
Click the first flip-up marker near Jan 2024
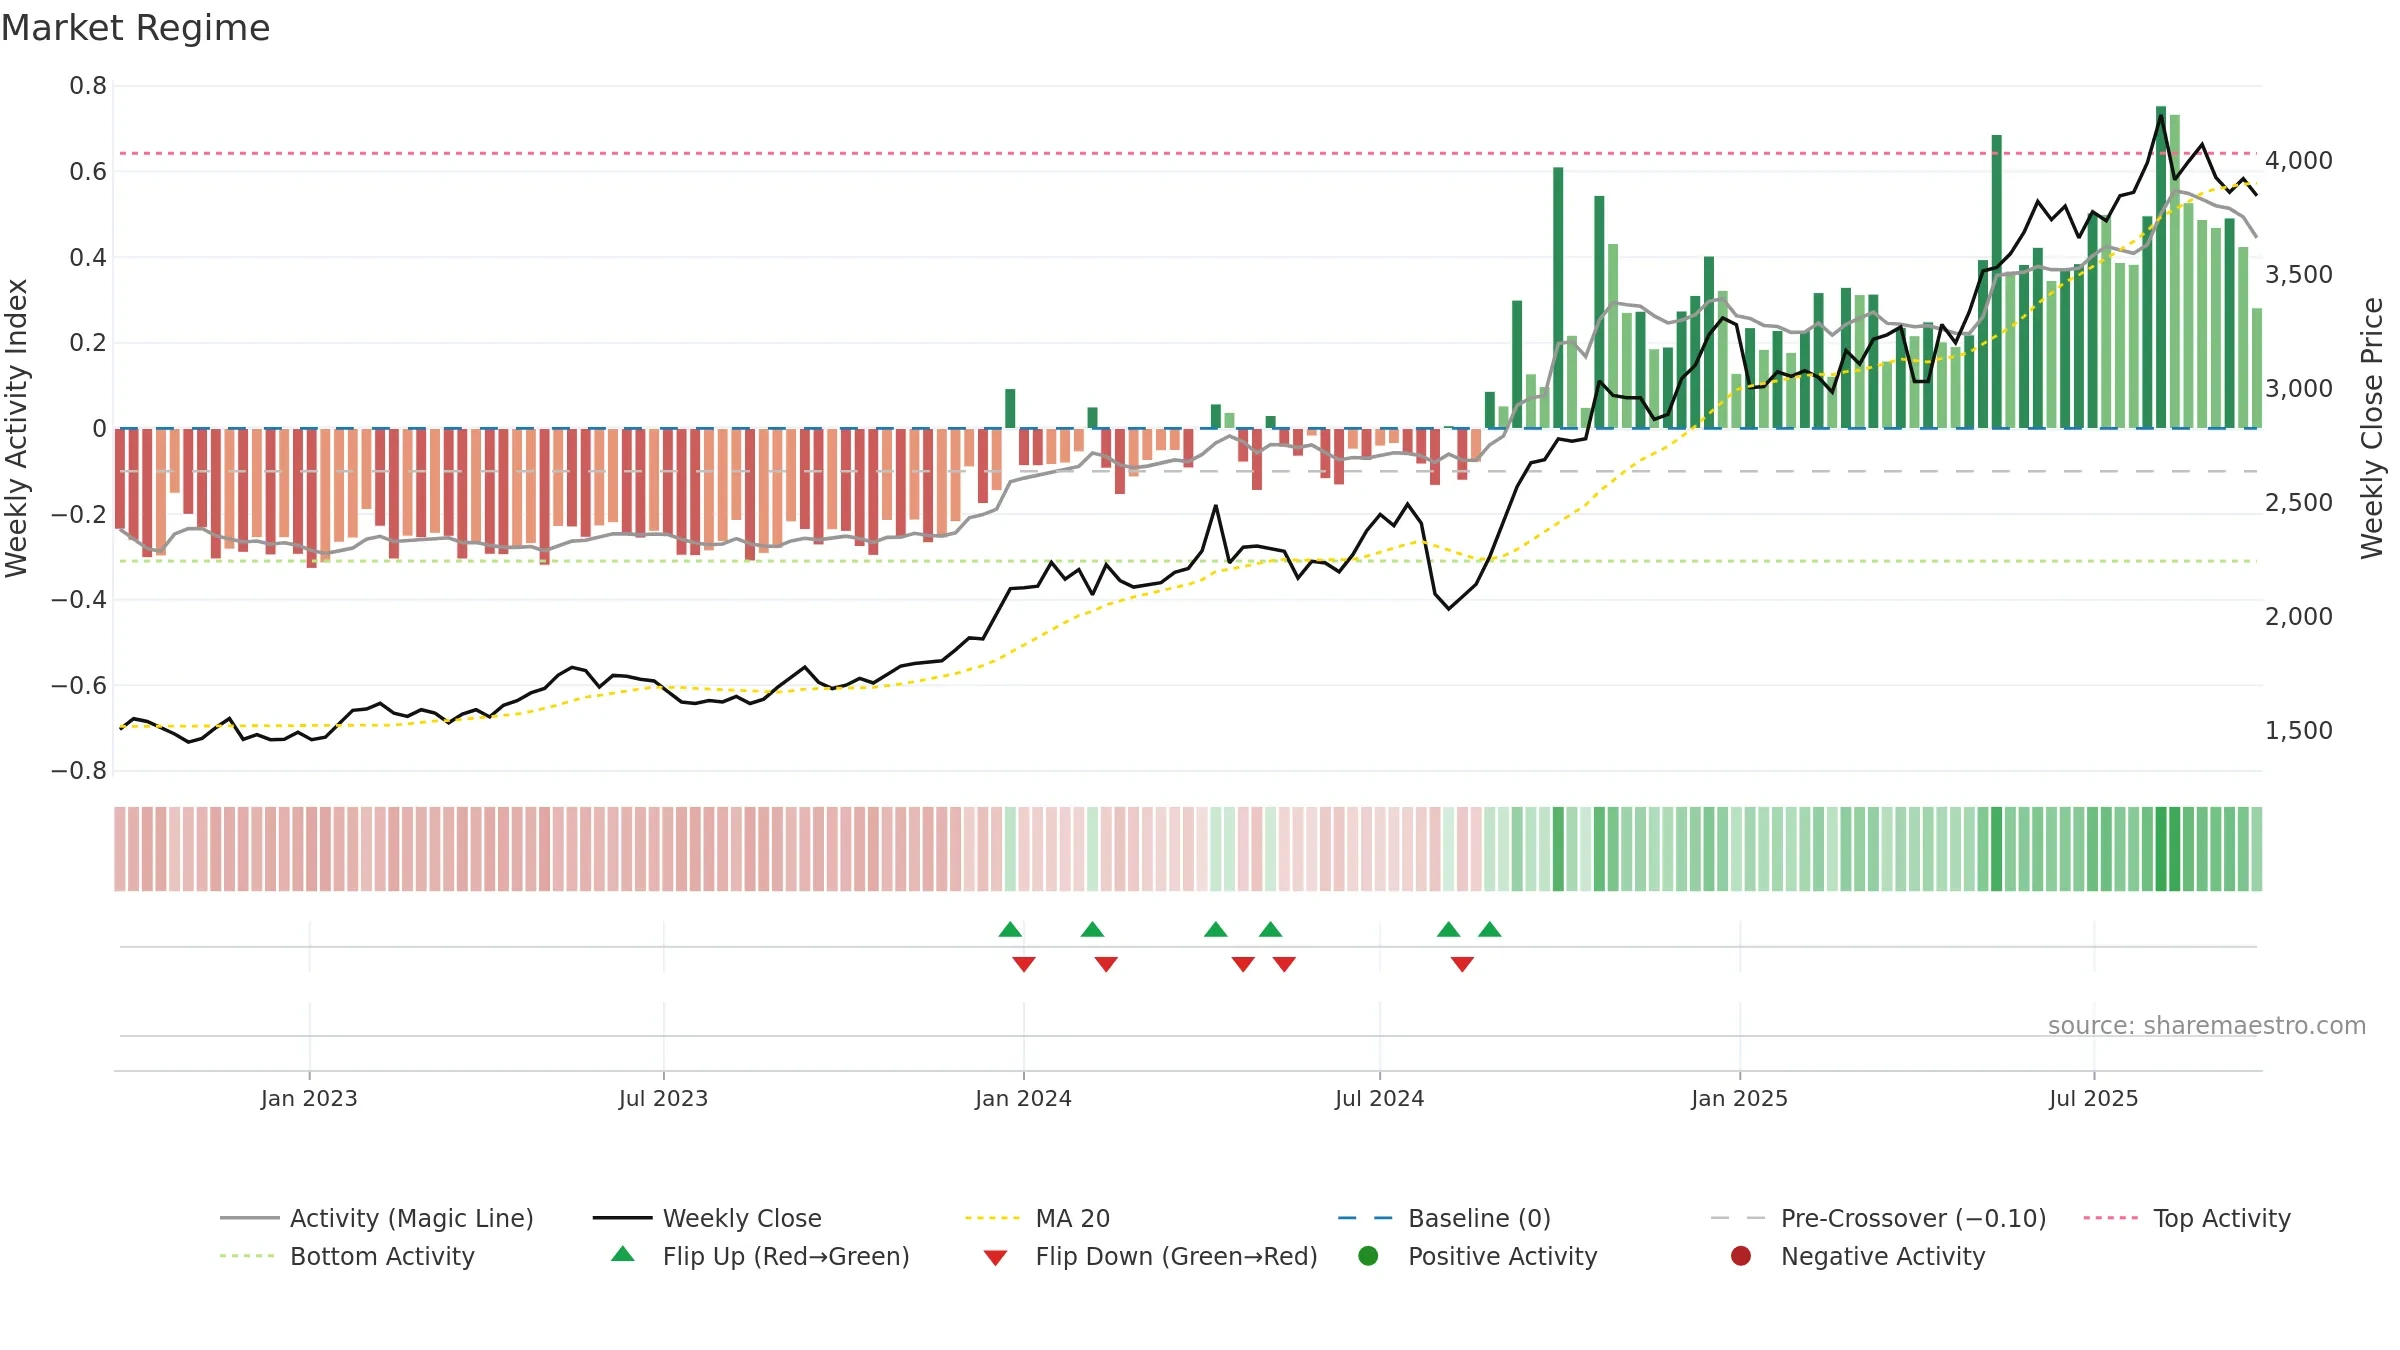point(1010,930)
